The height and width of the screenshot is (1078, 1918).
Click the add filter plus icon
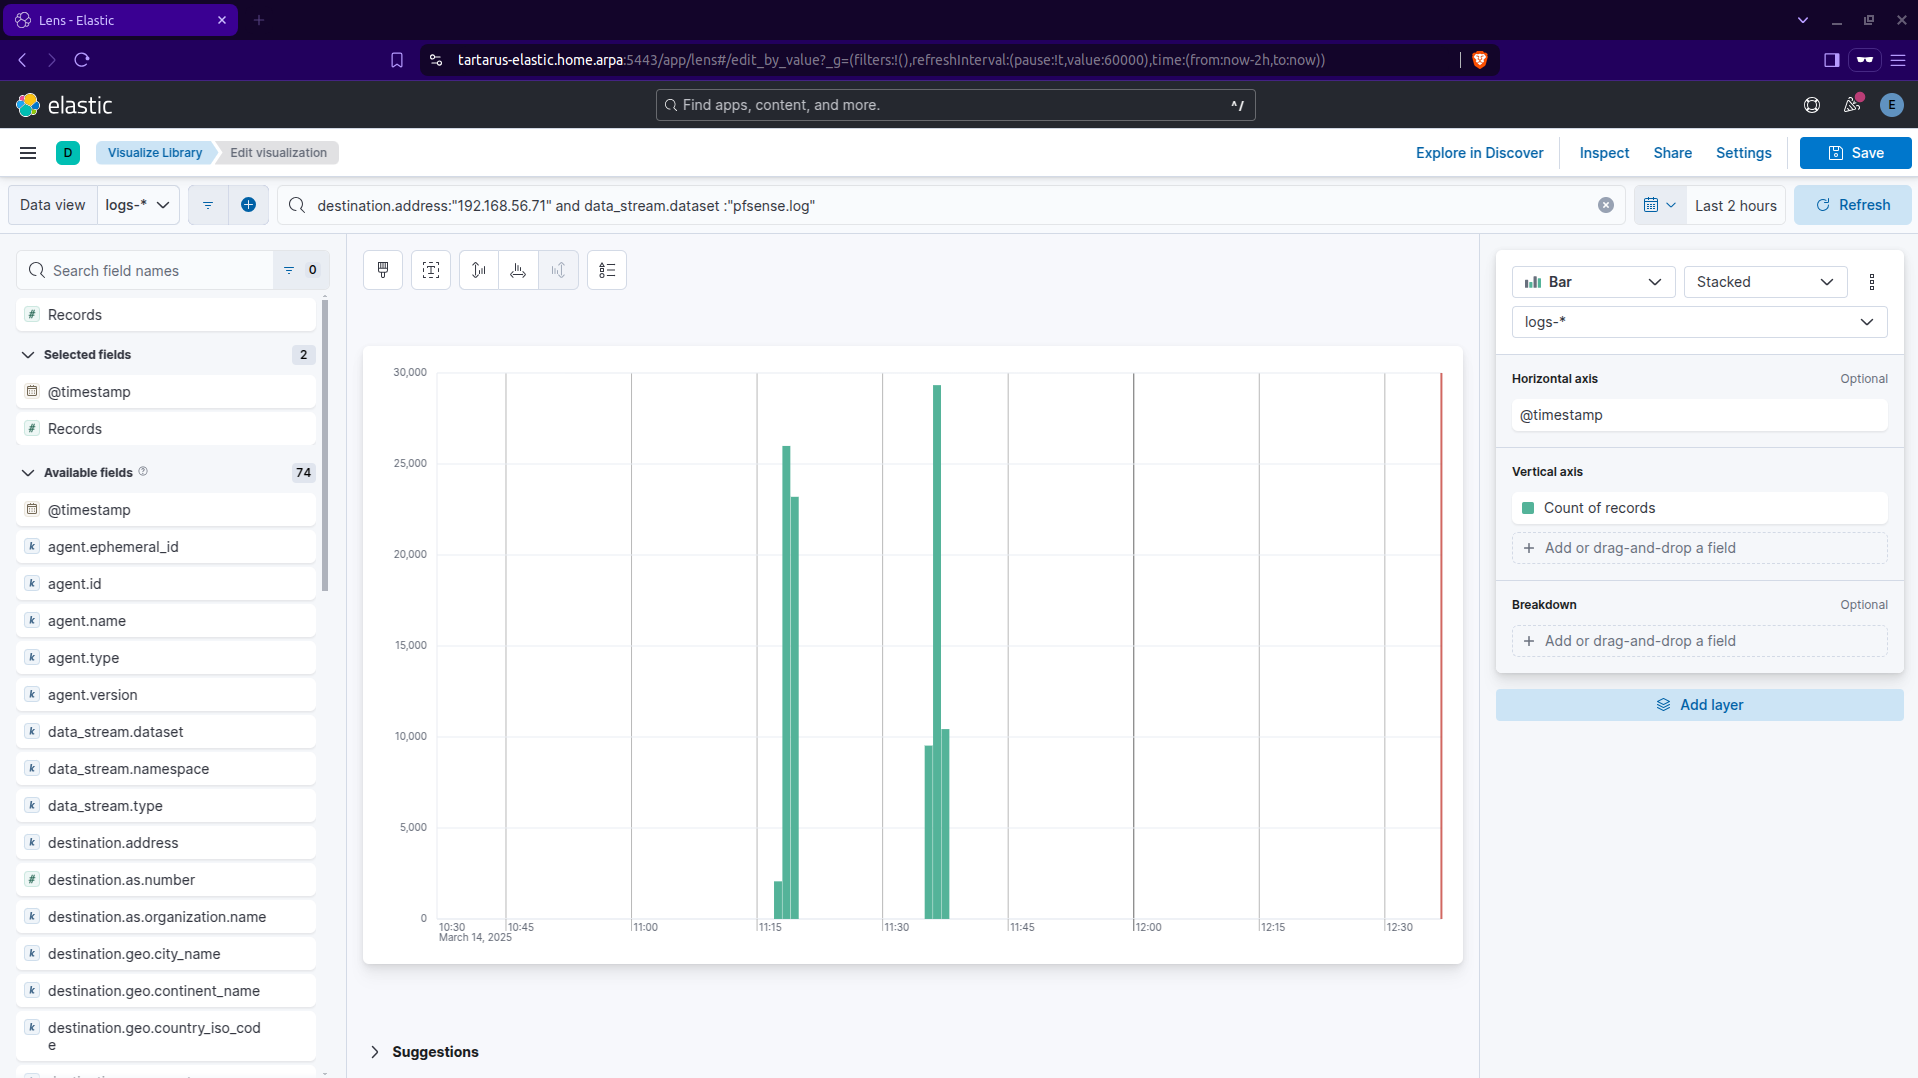248,205
